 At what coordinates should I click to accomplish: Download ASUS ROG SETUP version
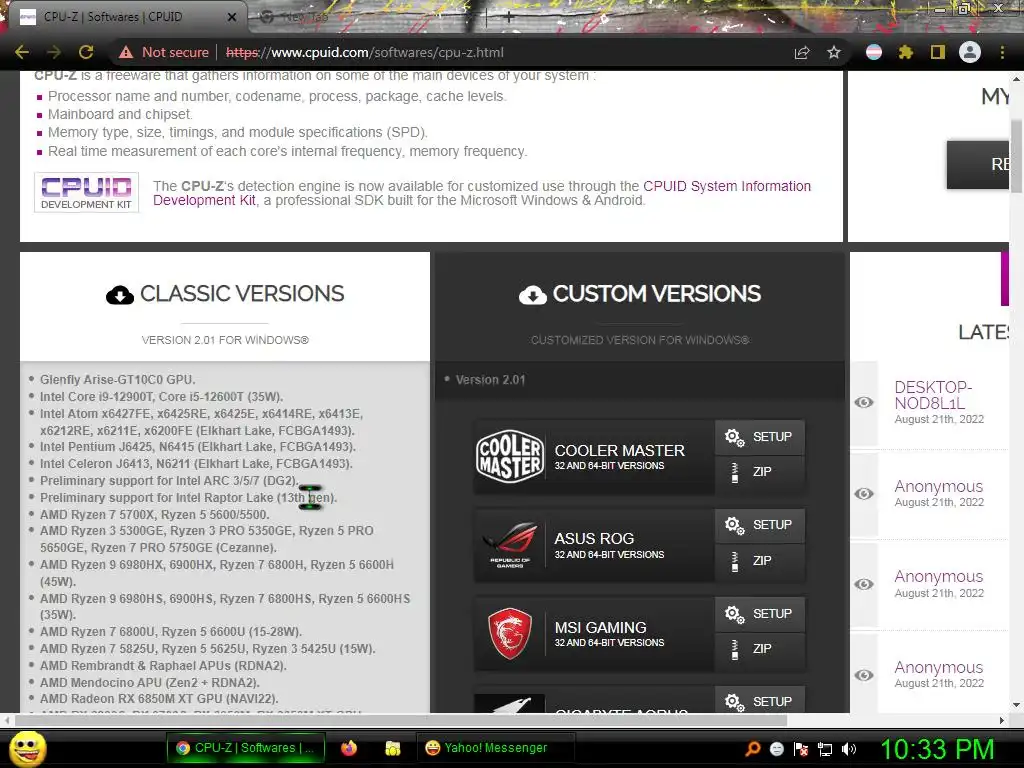(760, 525)
